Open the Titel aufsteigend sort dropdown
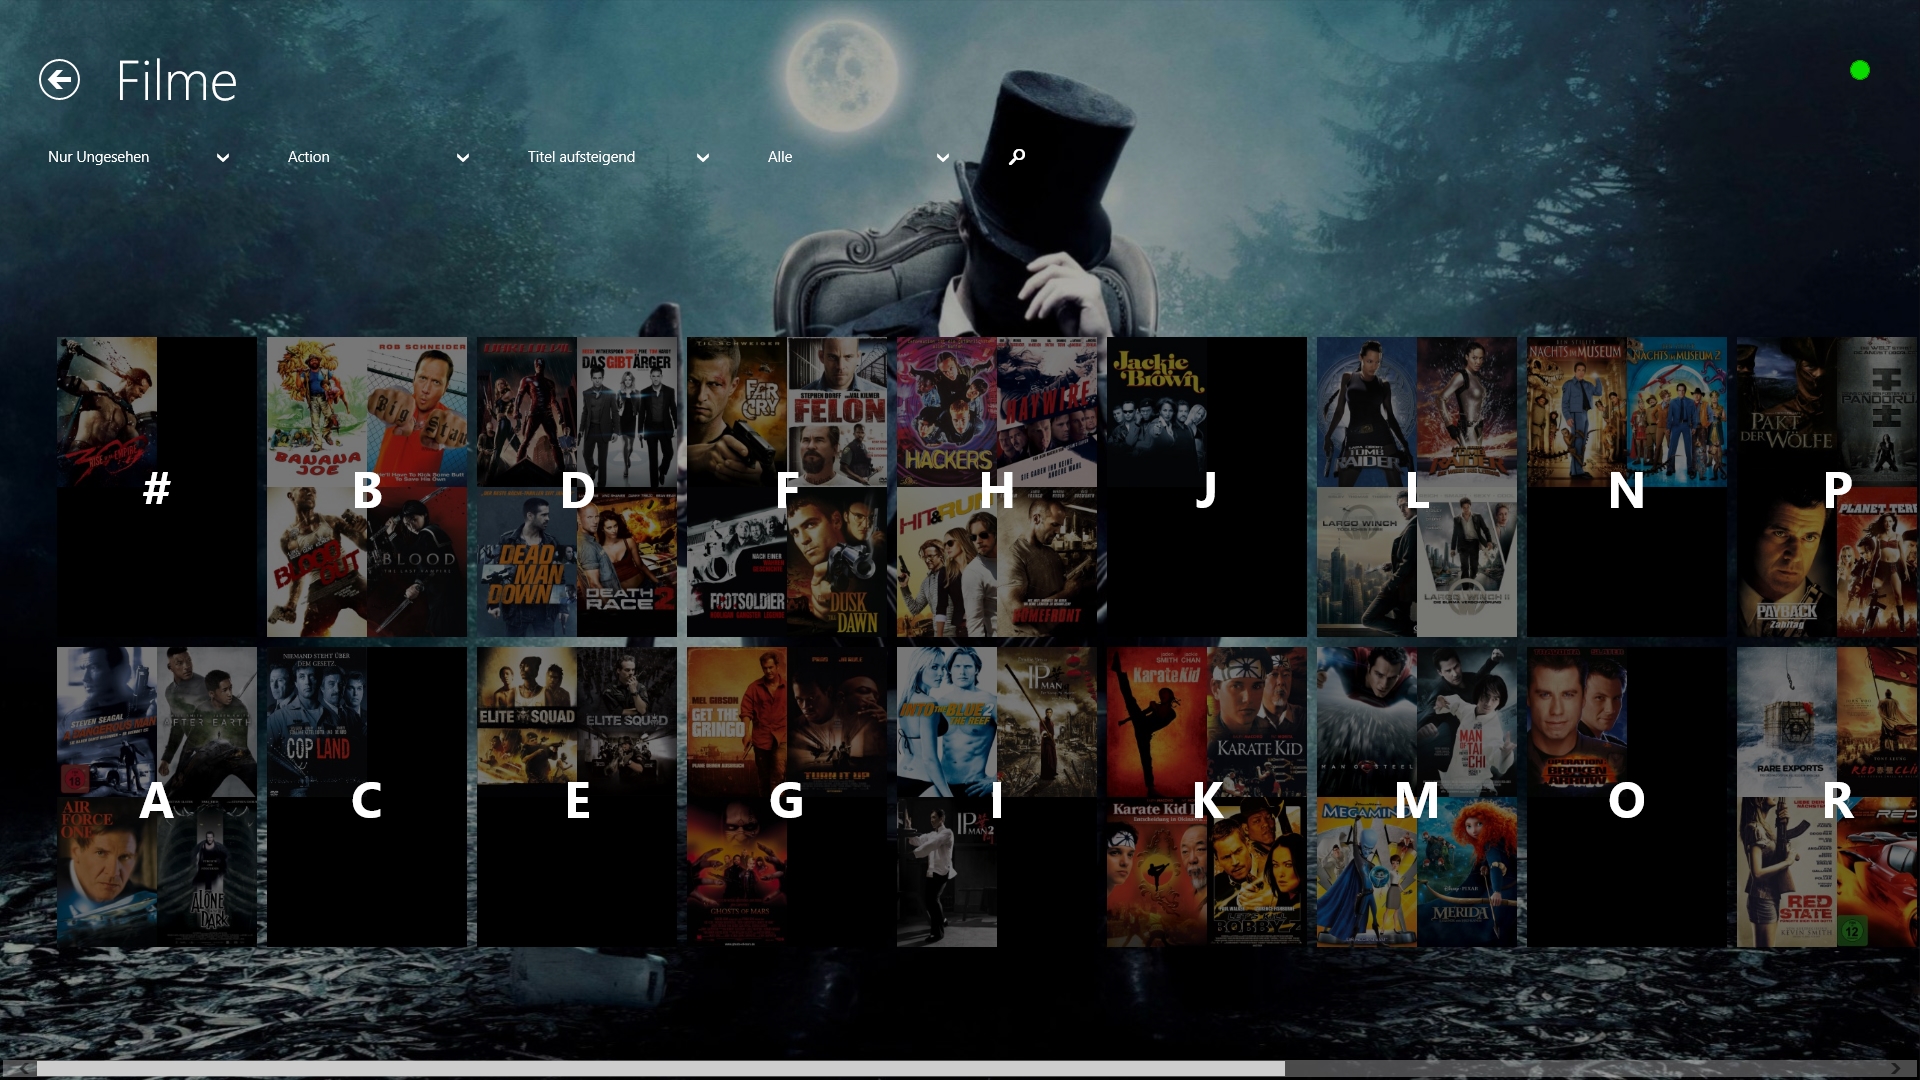The image size is (1920, 1080). [618, 157]
